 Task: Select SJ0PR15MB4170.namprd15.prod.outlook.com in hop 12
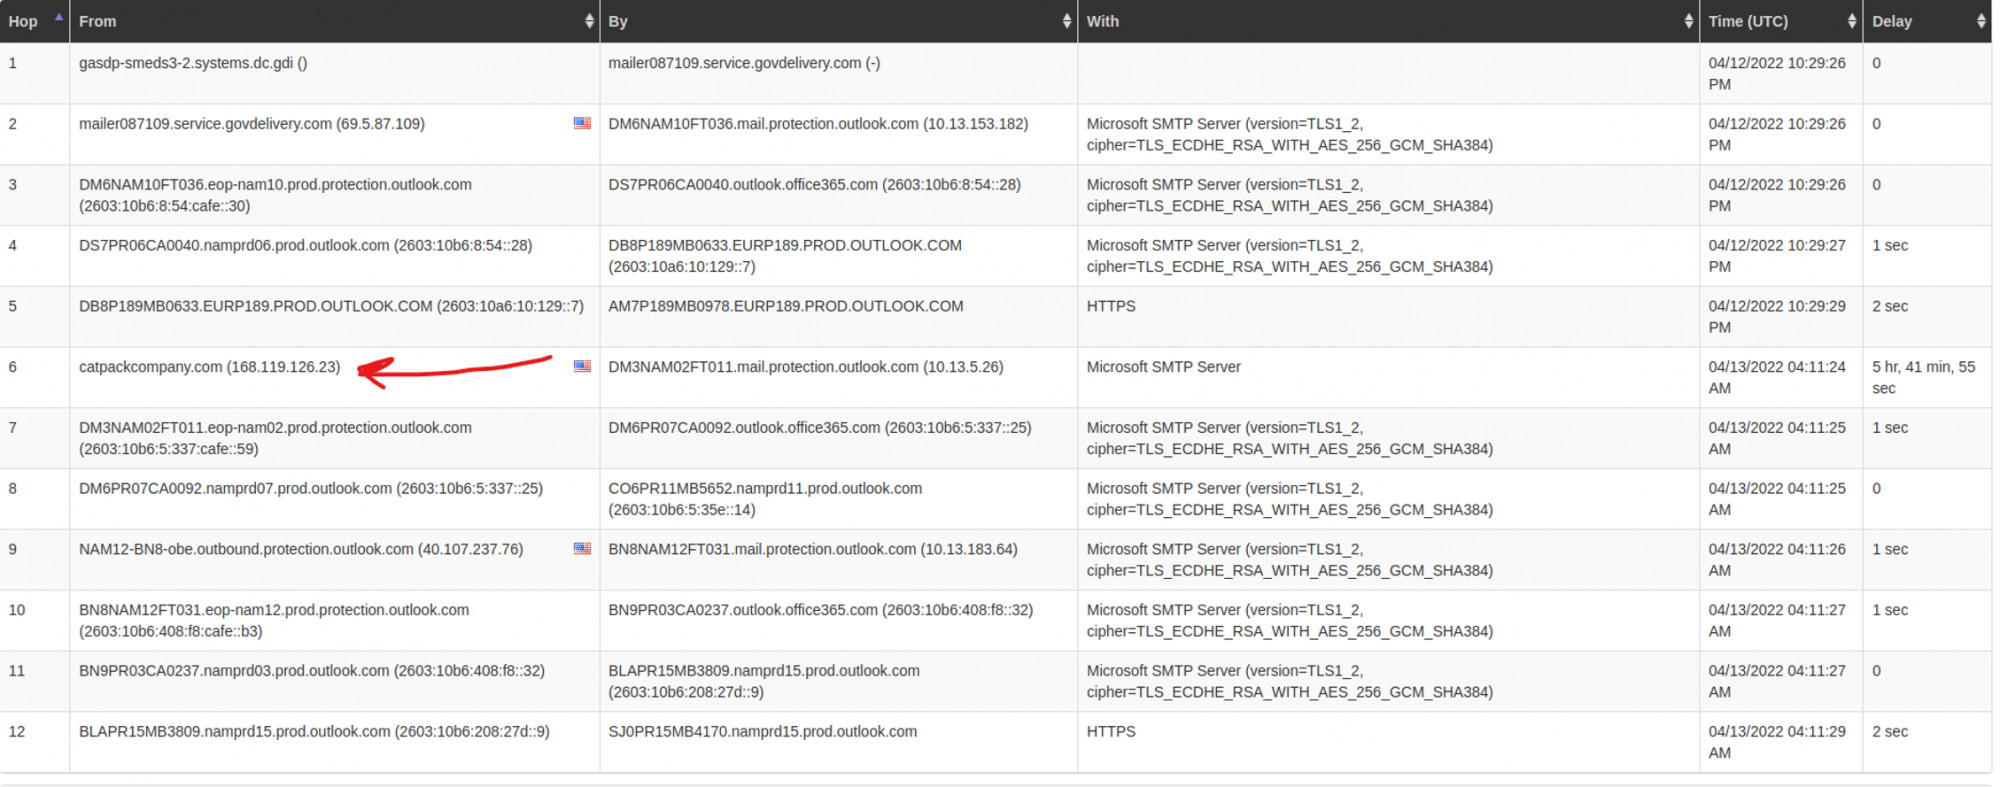point(762,731)
